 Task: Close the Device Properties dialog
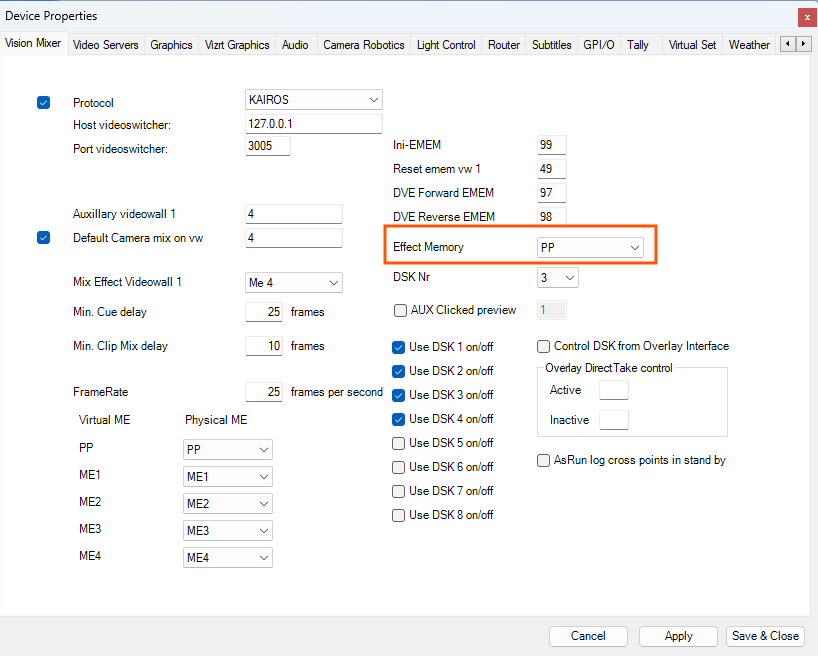806,17
